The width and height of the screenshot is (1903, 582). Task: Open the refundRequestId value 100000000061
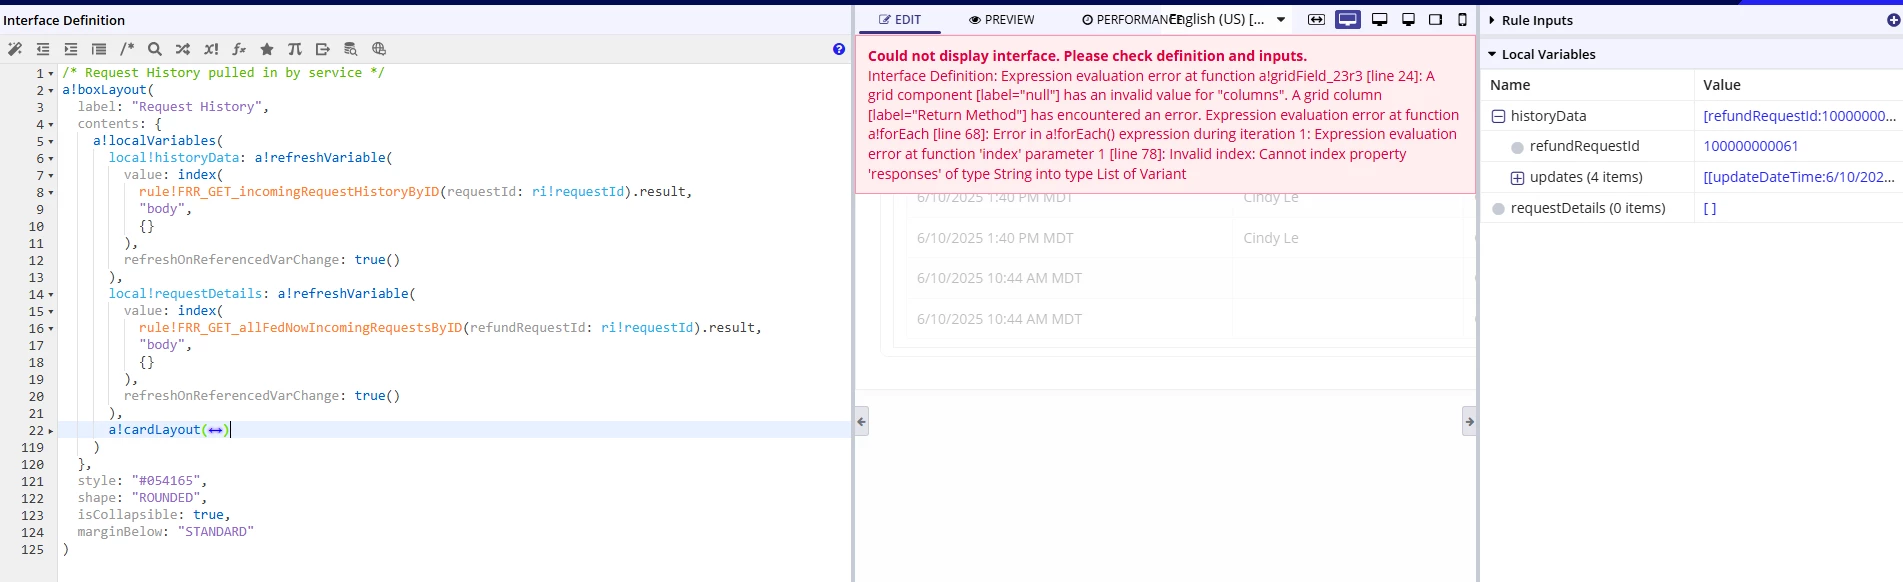tap(1750, 146)
